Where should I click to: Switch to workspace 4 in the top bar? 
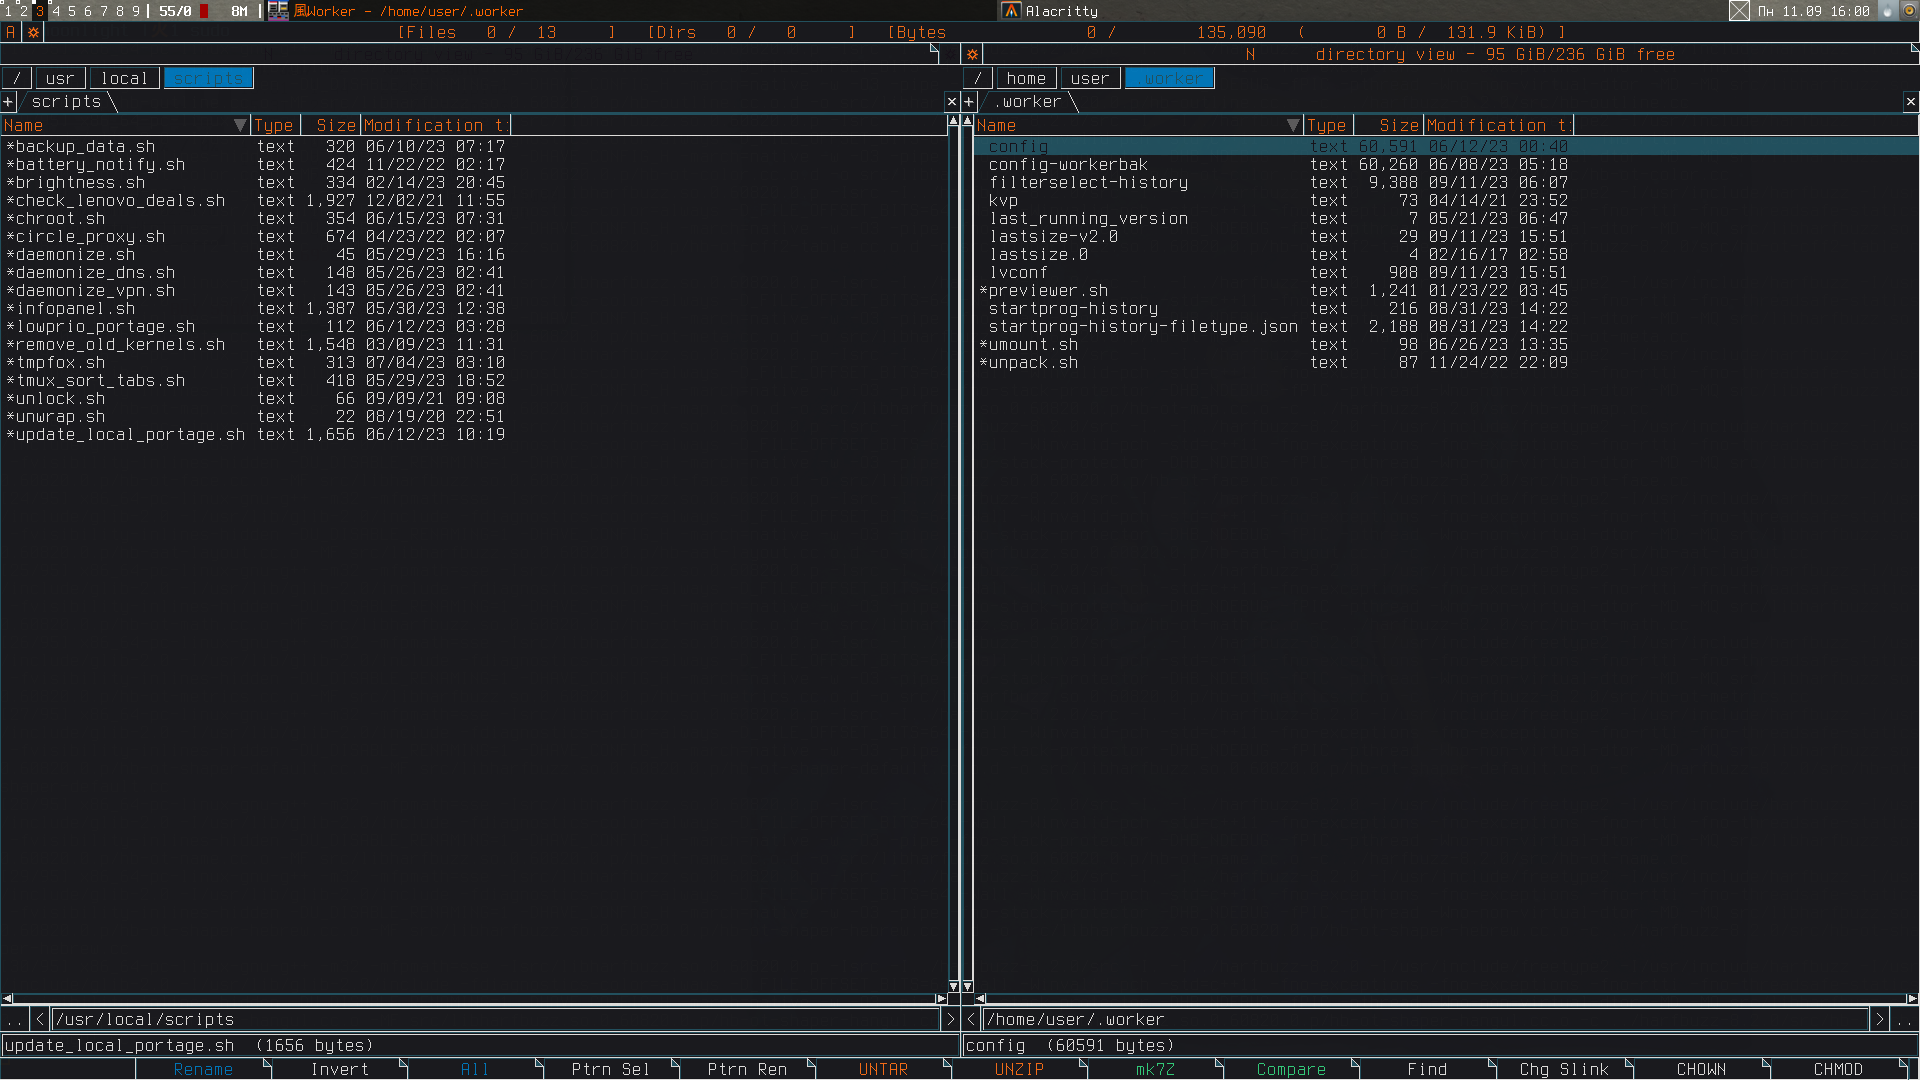click(x=56, y=11)
